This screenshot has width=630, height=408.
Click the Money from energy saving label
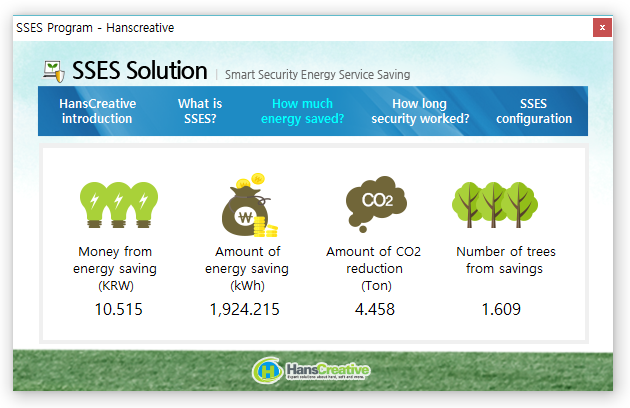[115, 268]
